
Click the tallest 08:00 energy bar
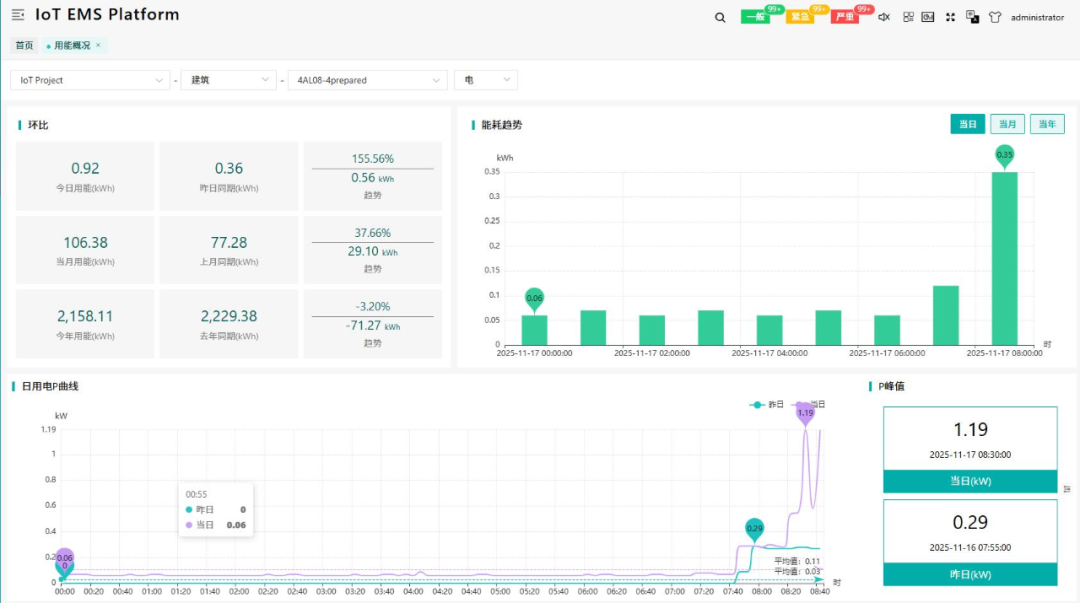(1004, 258)
